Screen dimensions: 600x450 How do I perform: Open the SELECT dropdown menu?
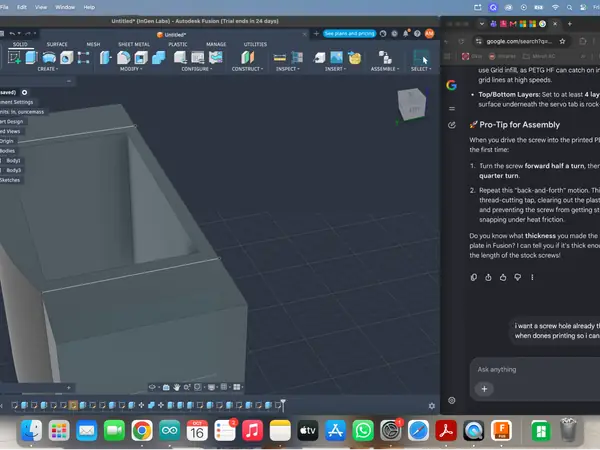[421, 69]
